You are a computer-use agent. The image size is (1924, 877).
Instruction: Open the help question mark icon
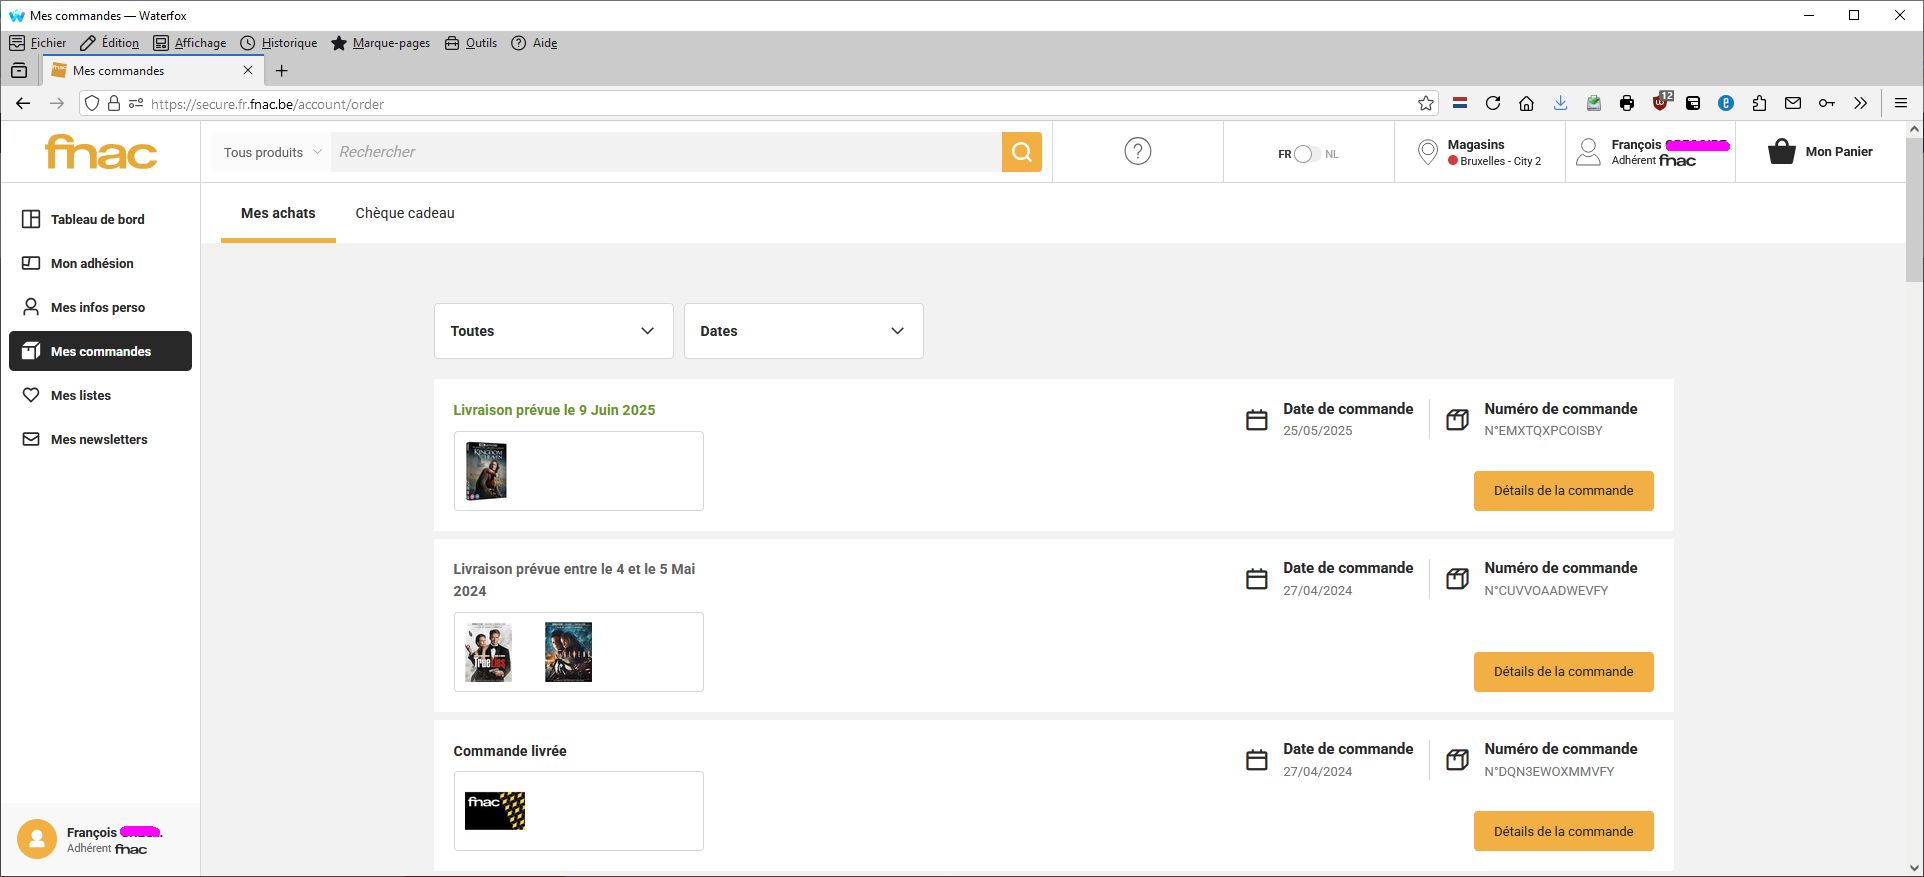point(1137,152)
